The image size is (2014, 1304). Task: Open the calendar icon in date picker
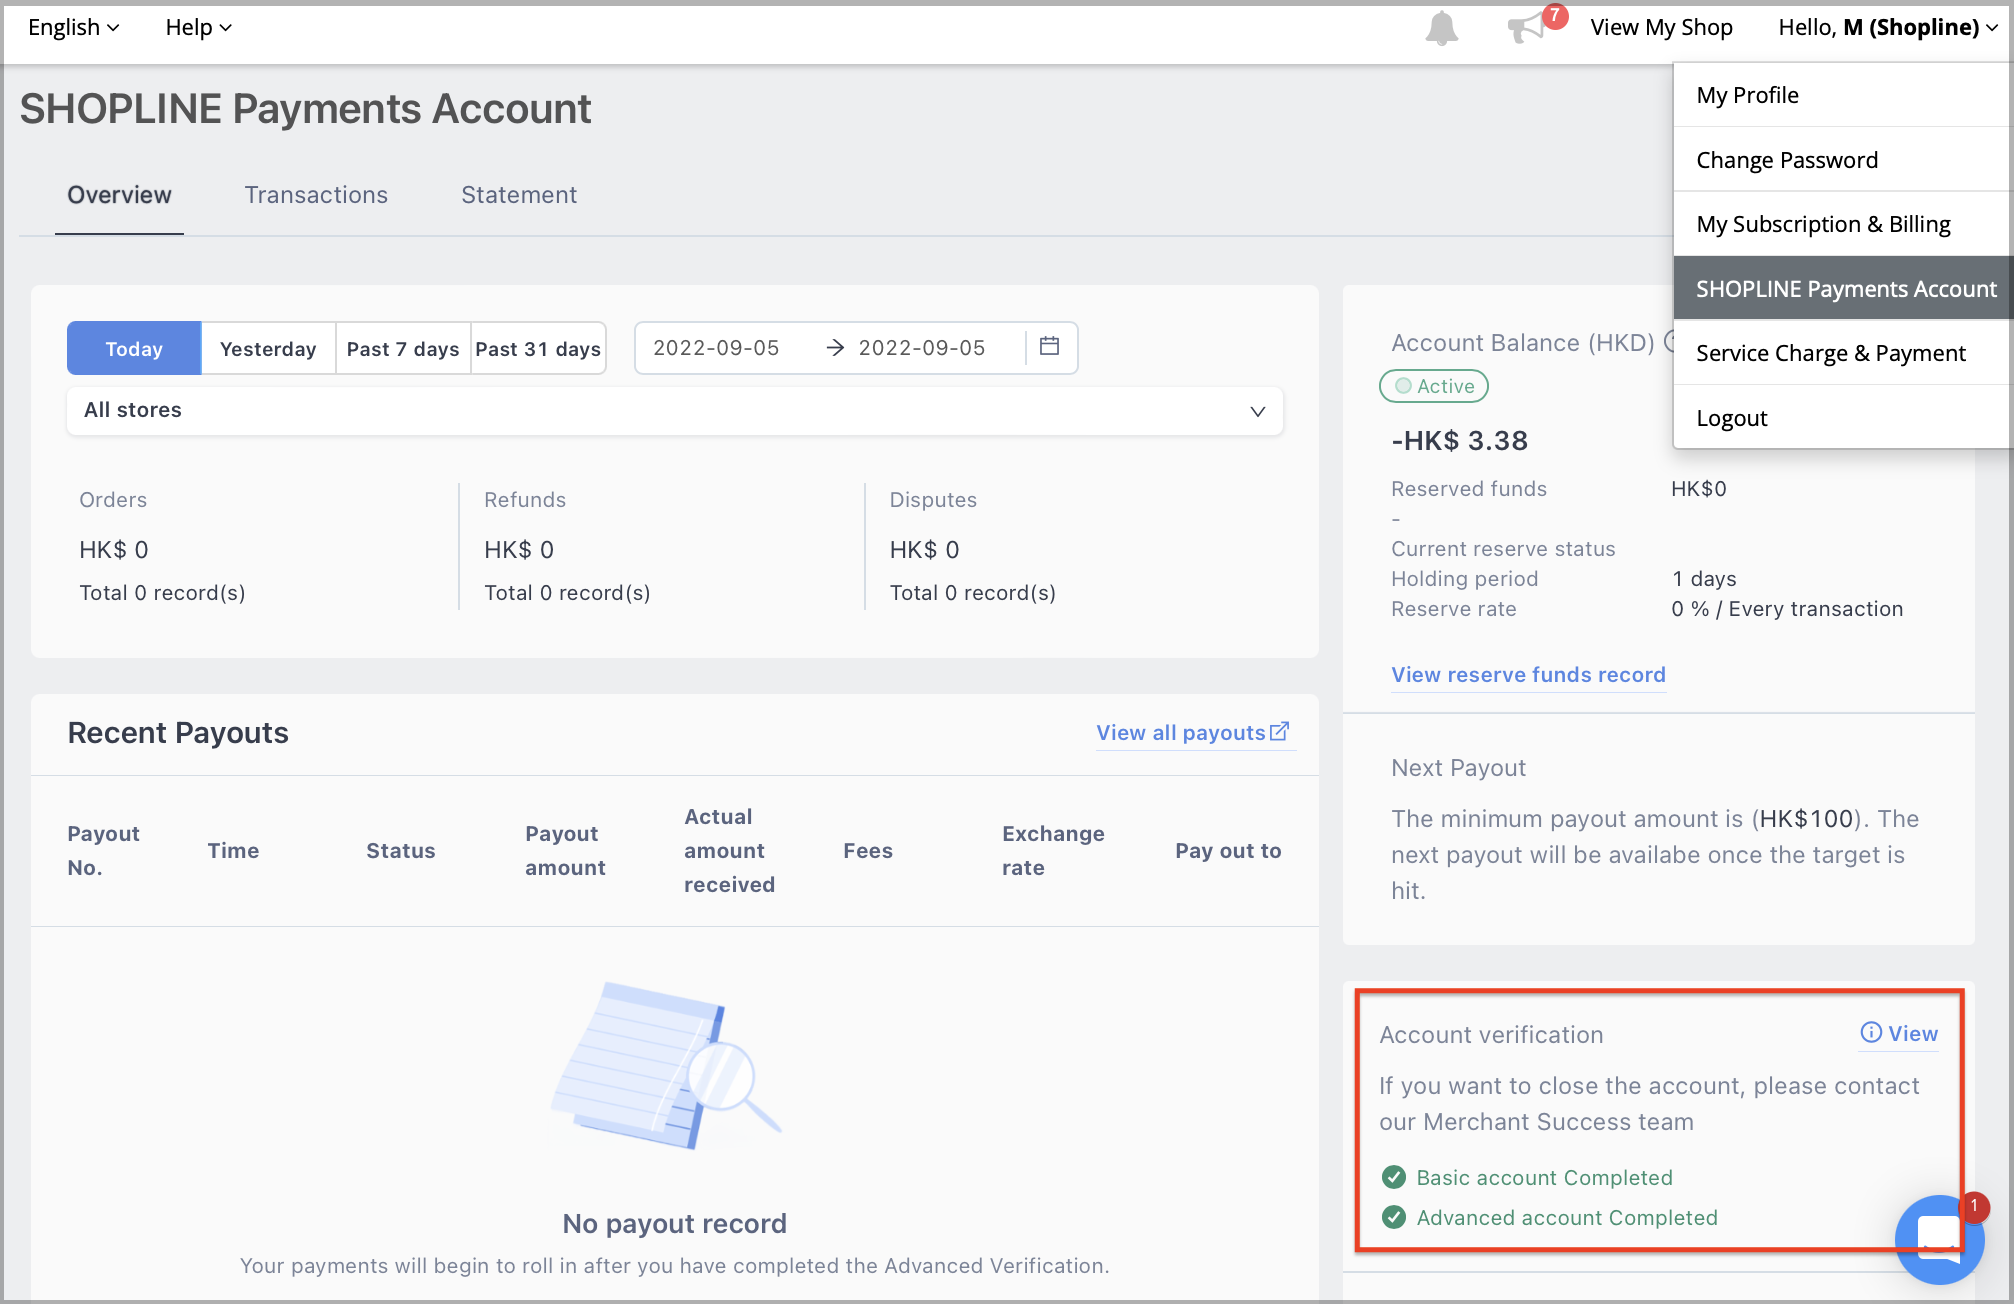(1049, 347)
